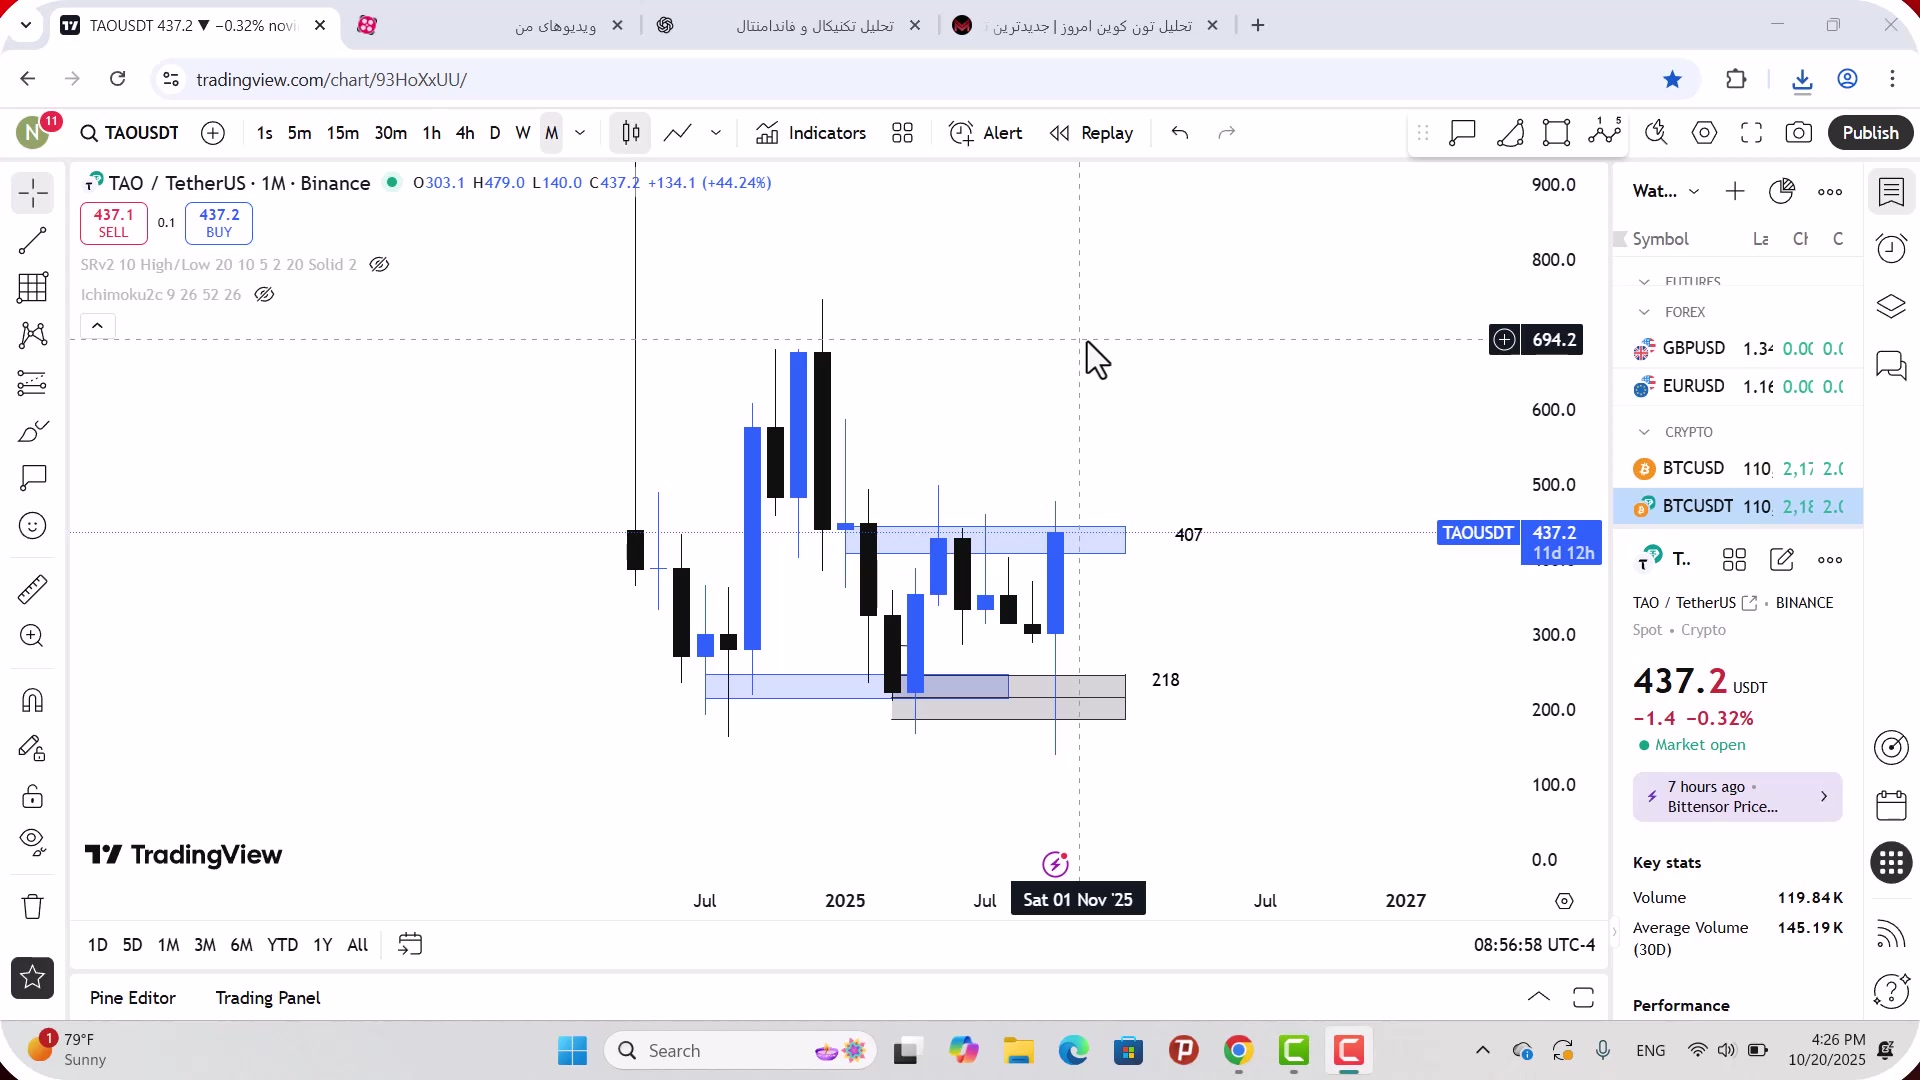
Task: Open chart settings hexagon icon
Action: (x=1704, y=133)
